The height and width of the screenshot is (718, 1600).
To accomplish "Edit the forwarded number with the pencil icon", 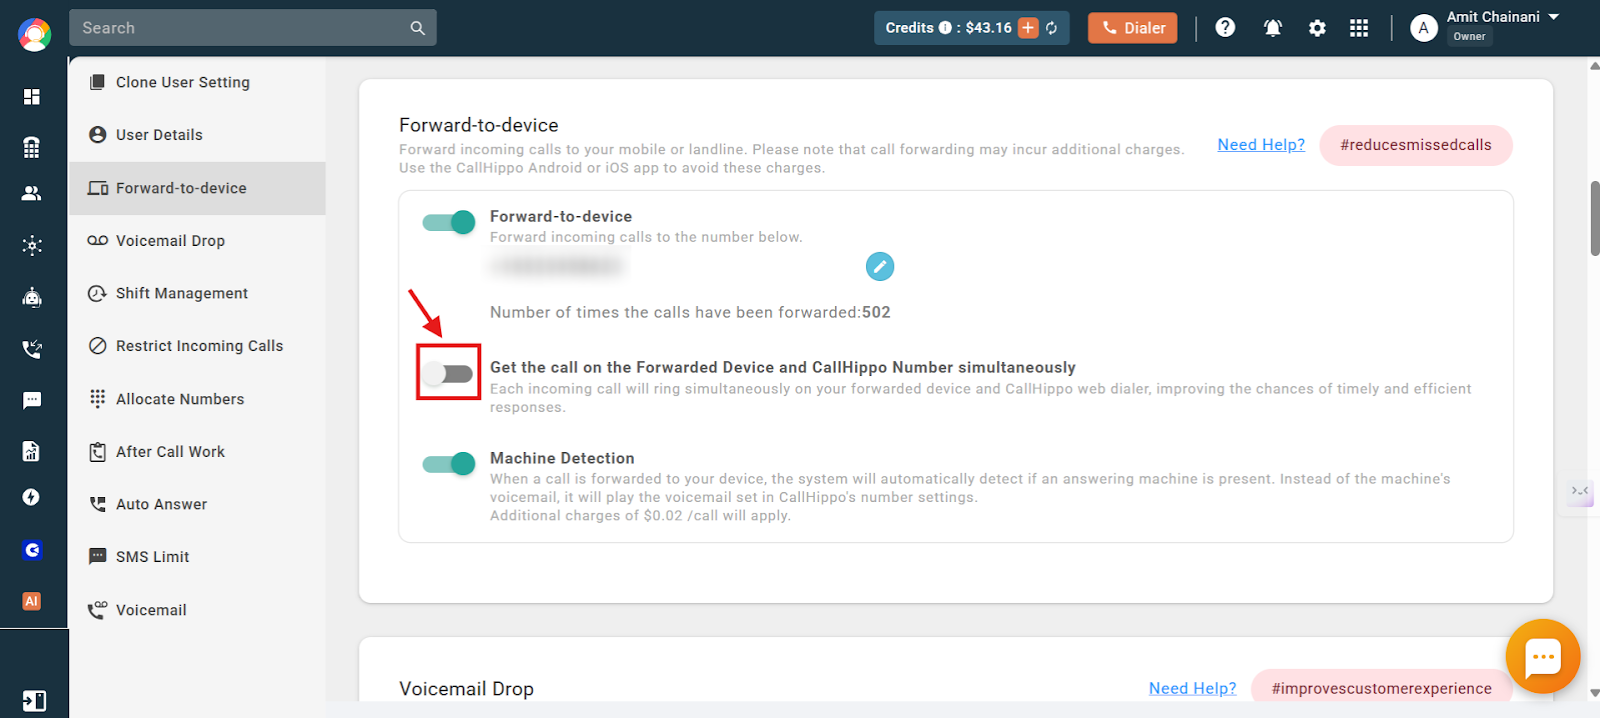I will [880, 266].
